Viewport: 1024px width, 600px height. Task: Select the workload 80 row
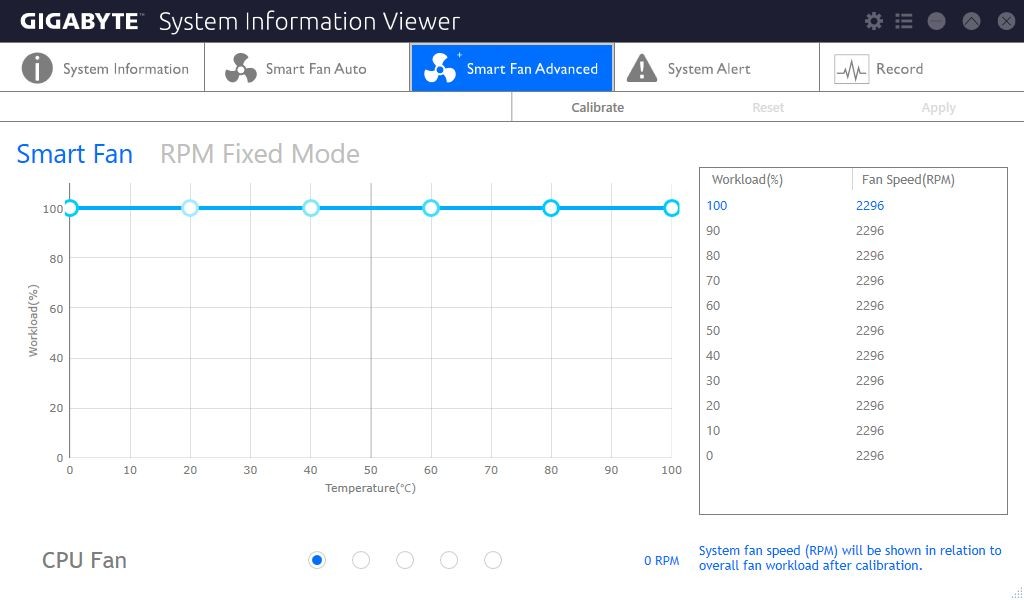(x=853, y=256)
